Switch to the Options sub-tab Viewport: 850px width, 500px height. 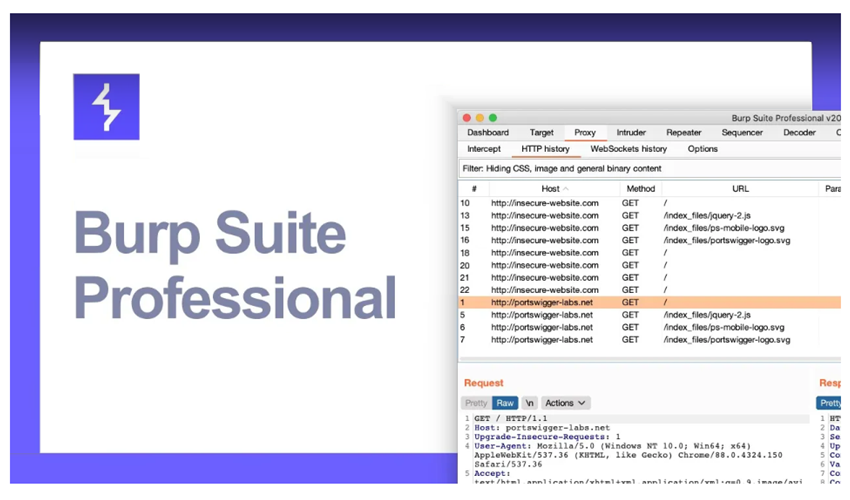click(703, 149)
